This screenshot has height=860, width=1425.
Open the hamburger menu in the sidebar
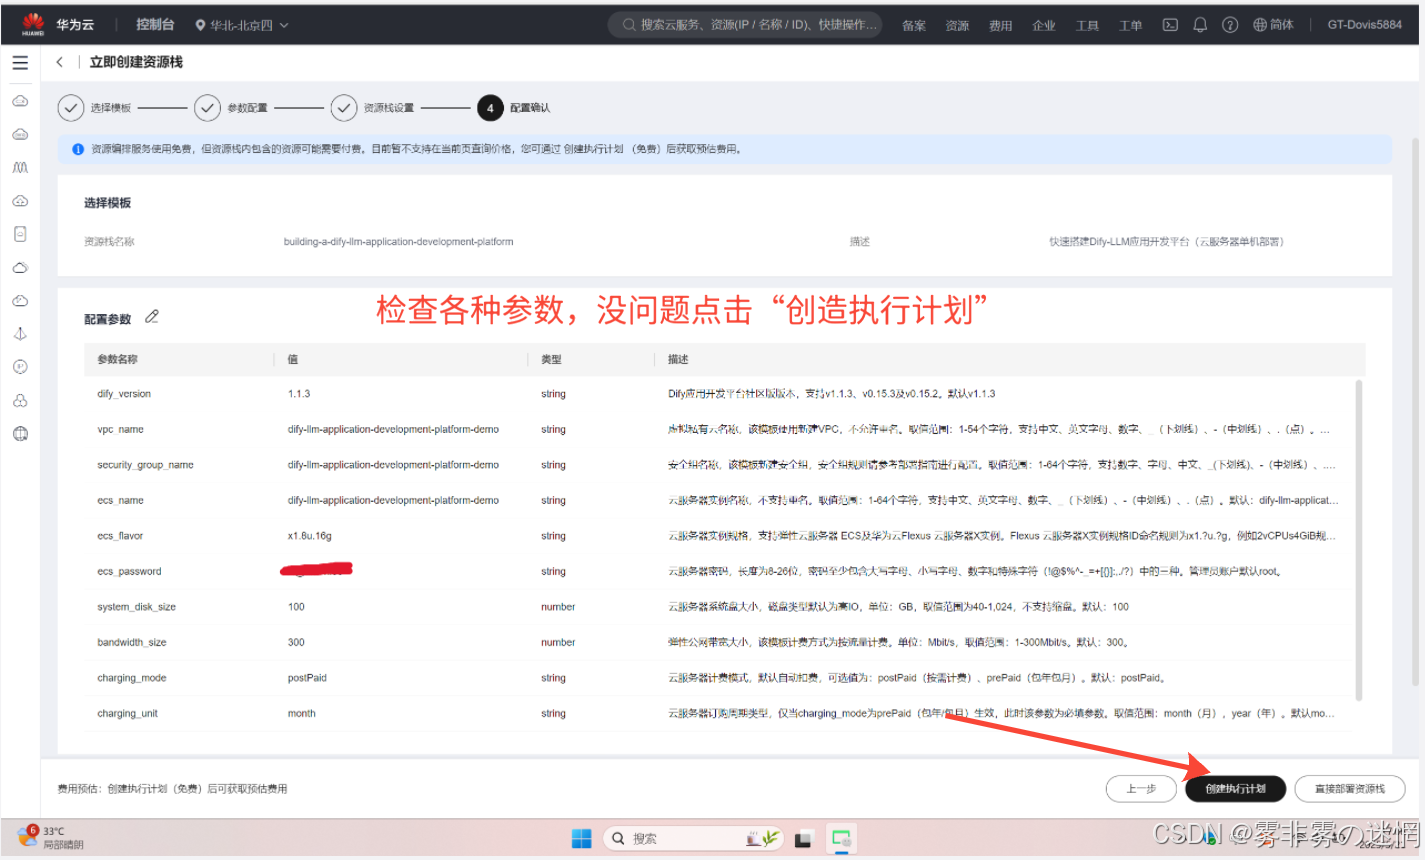pyautogui.click(x=20, y=62)
